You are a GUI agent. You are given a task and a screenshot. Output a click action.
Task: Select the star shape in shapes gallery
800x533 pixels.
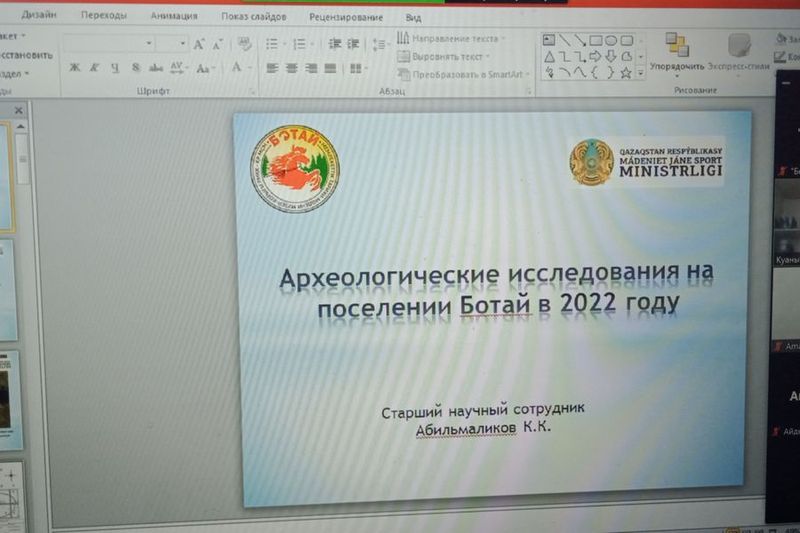point(626,72)
